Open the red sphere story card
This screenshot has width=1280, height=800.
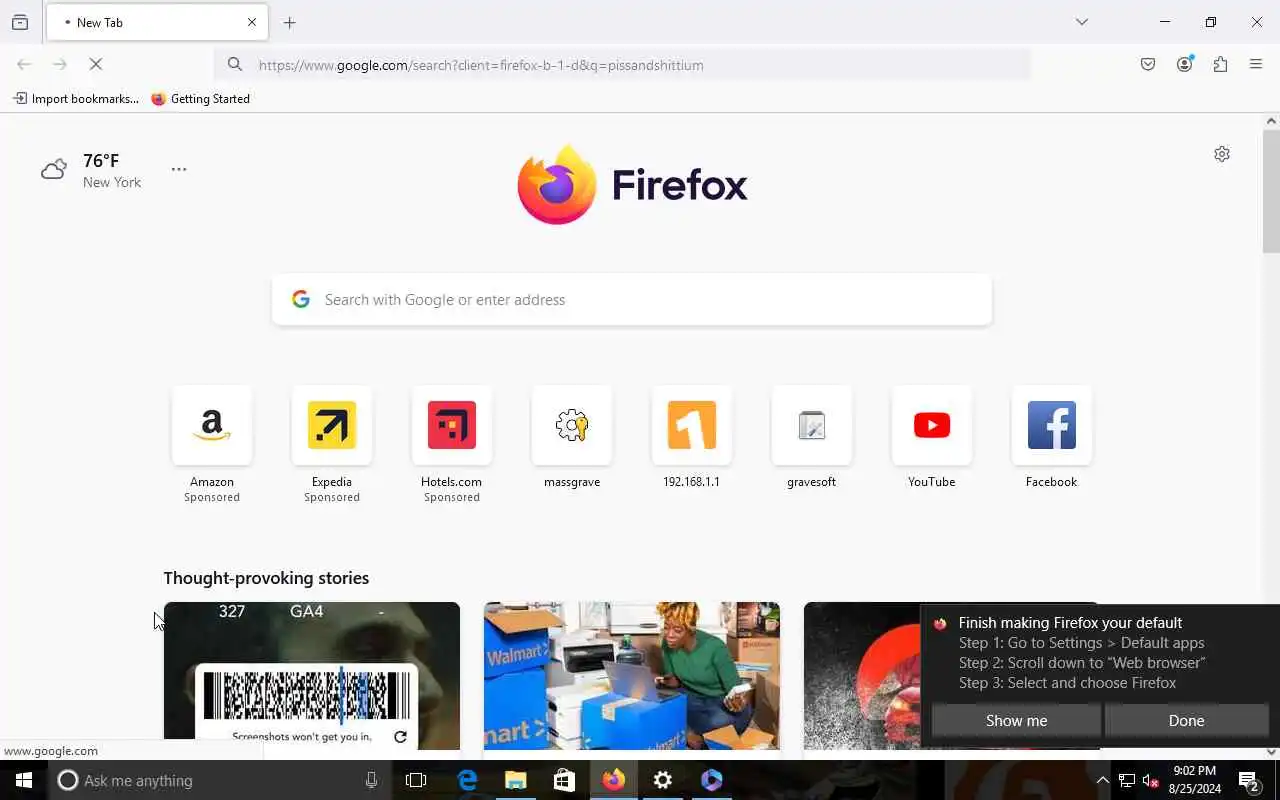point(862,675)
